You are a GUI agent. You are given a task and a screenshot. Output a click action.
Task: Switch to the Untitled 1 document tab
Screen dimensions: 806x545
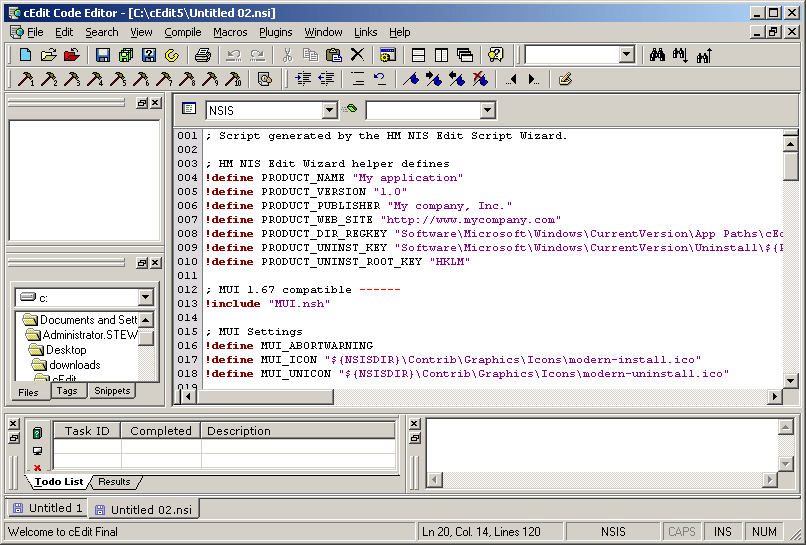point(49,509)
